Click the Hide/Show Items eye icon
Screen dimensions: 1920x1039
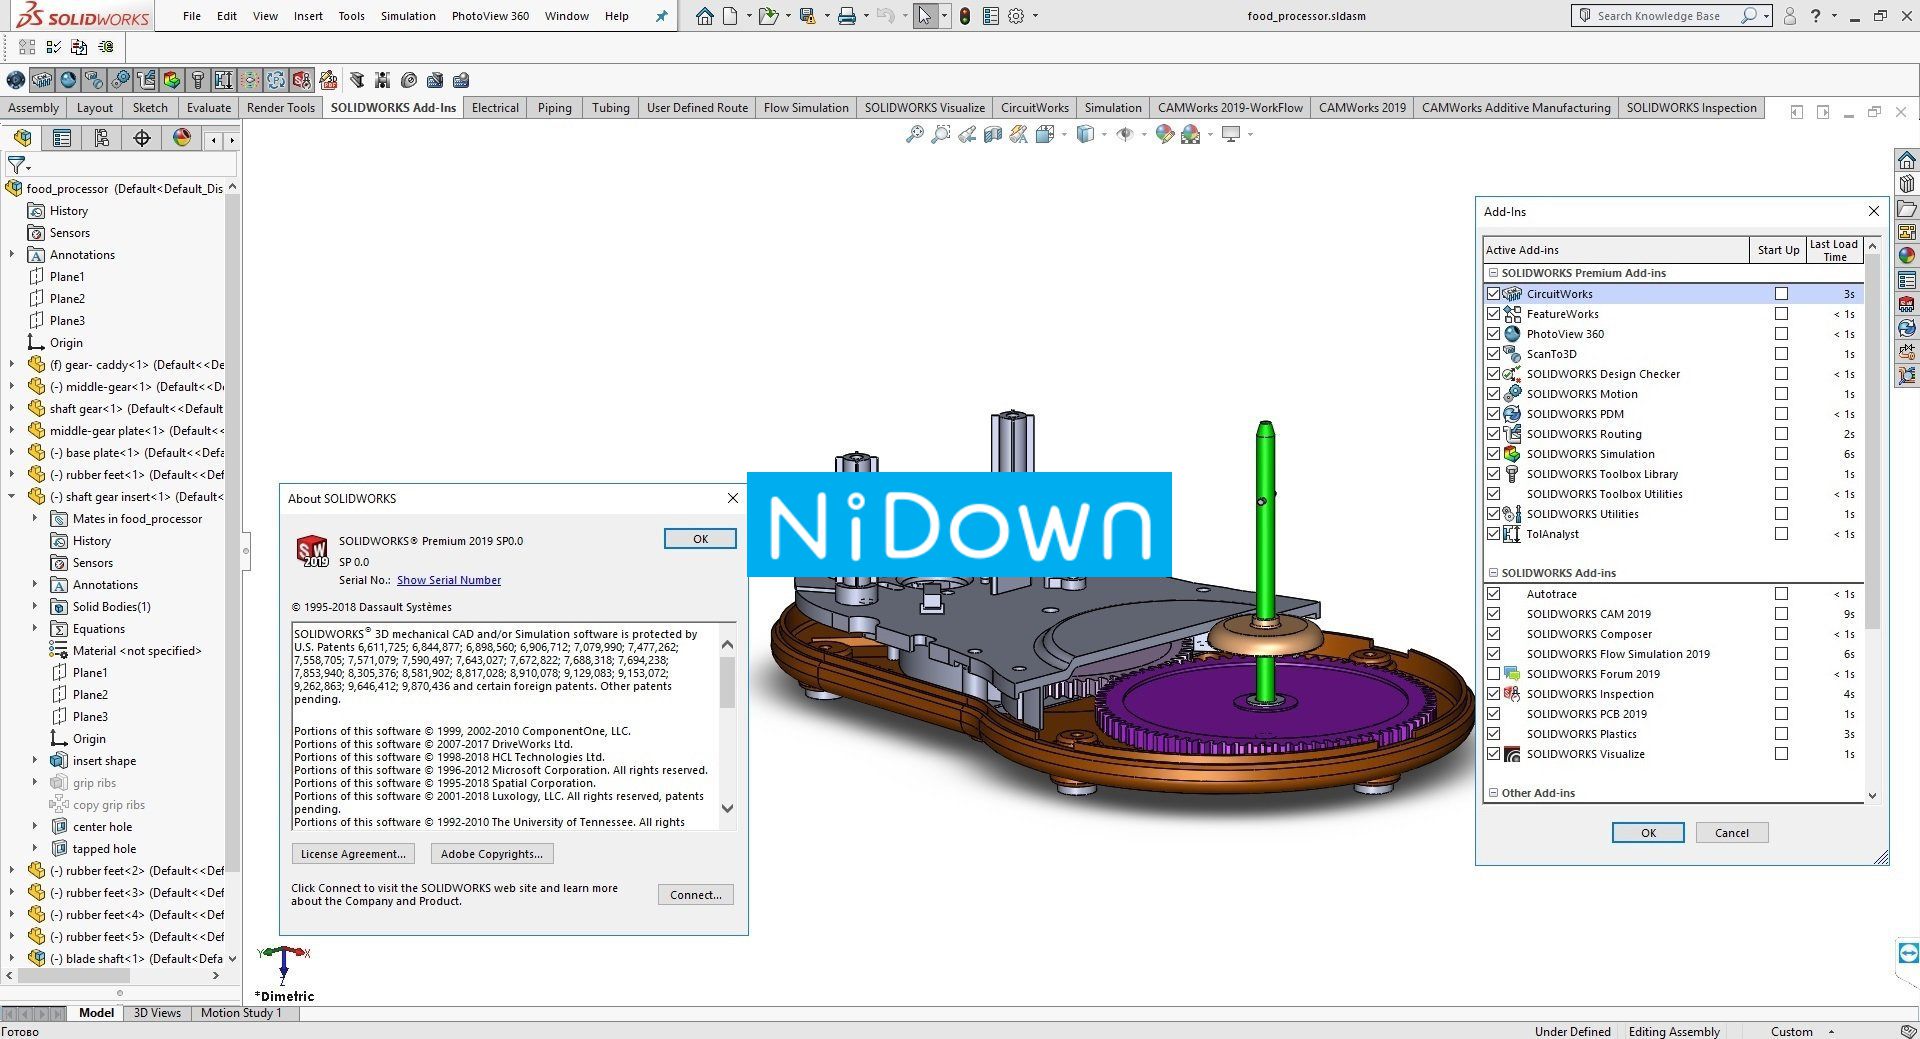click(x=1124, y=135)
